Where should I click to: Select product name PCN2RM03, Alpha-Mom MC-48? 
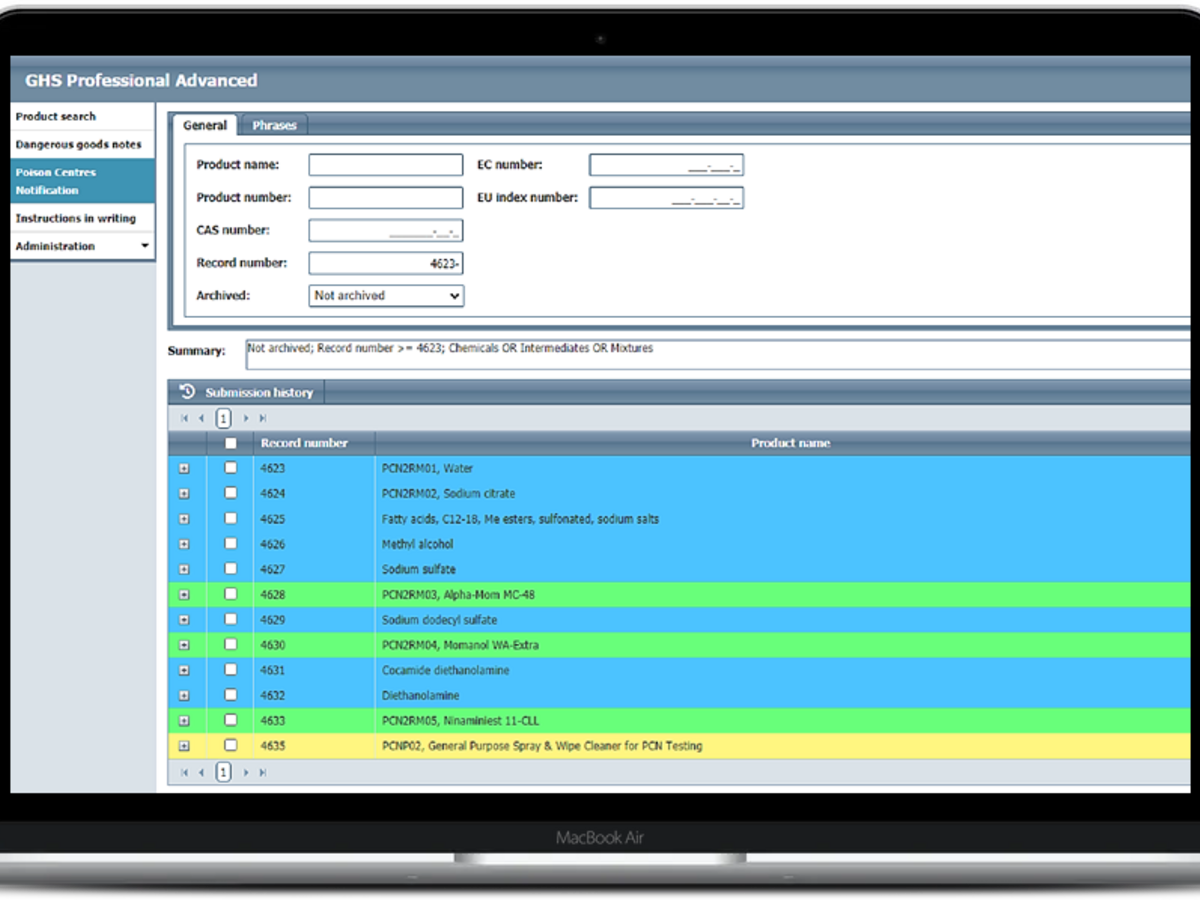[458, 595]
